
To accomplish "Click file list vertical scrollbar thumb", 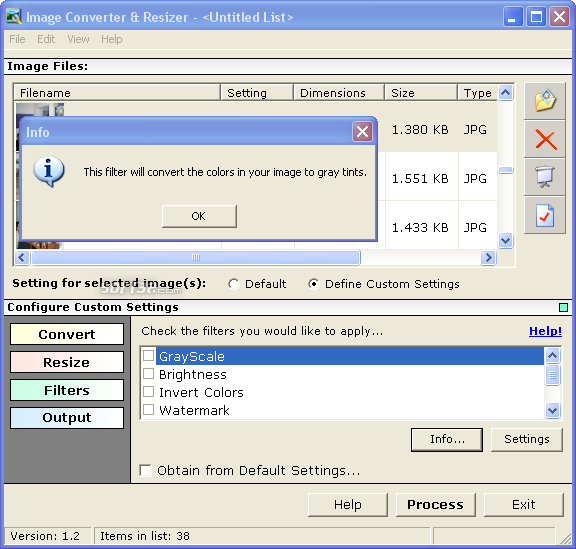I will (505, 170).
